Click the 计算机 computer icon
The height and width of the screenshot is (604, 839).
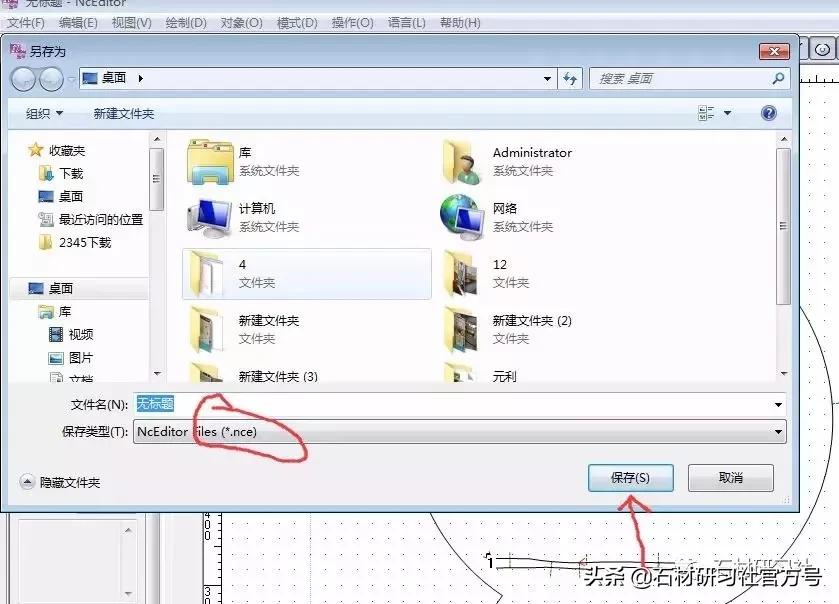209,218
